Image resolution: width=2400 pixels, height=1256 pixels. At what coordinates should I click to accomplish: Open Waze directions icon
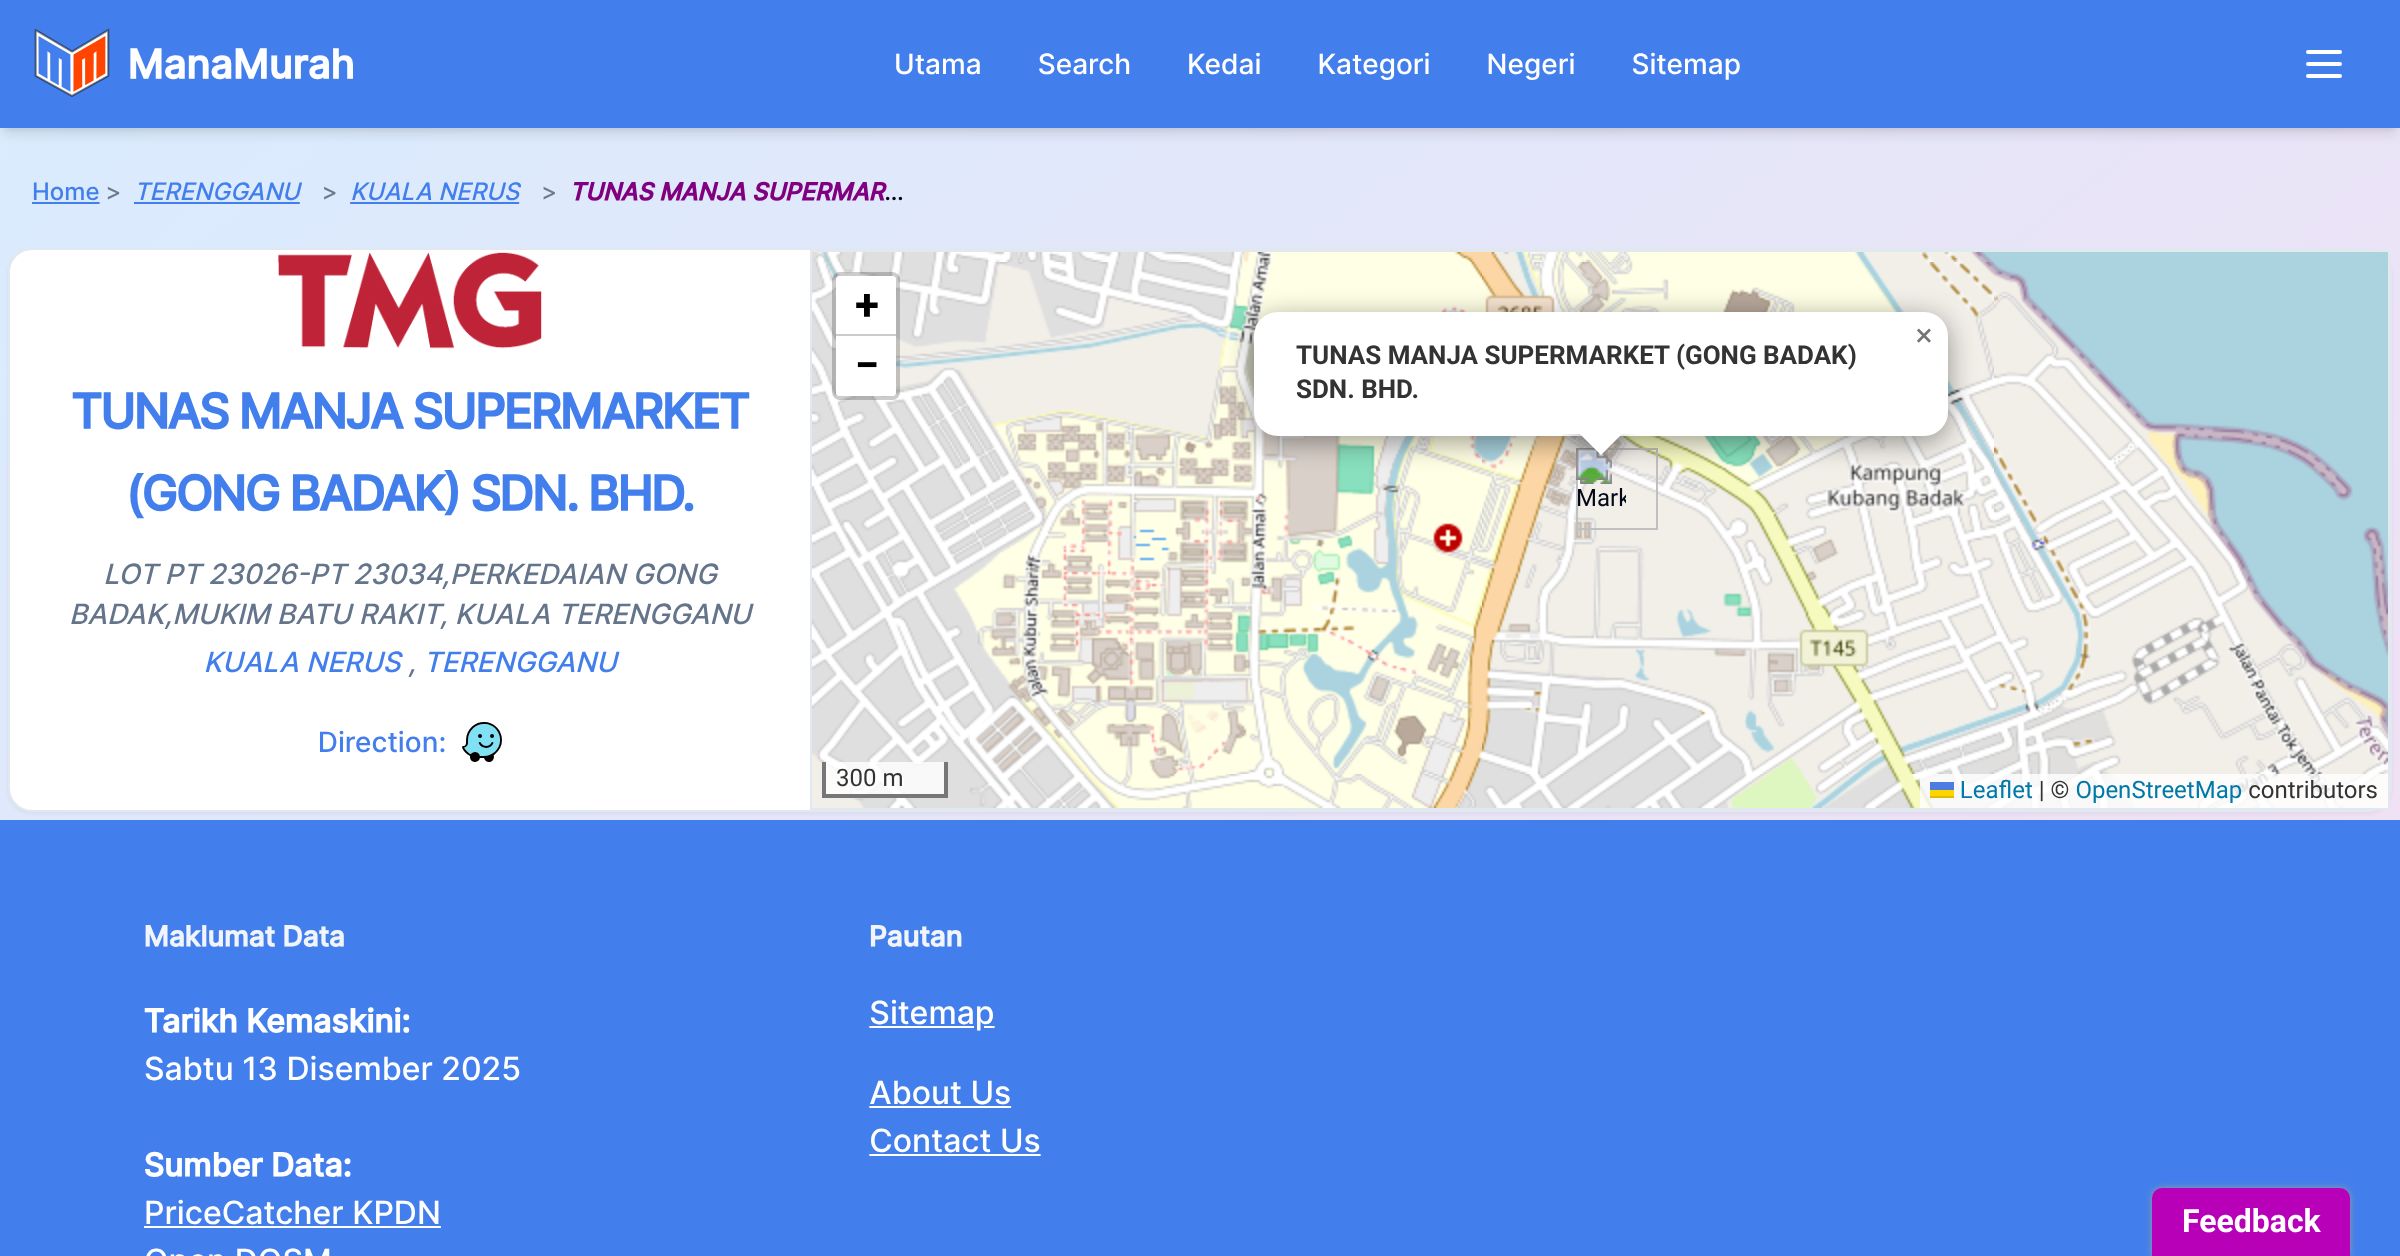point(482,742)
